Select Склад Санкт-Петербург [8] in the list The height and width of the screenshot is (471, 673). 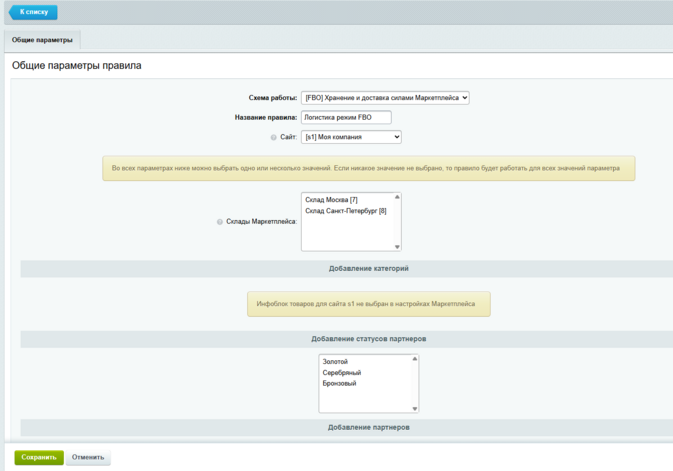[345, 211]
